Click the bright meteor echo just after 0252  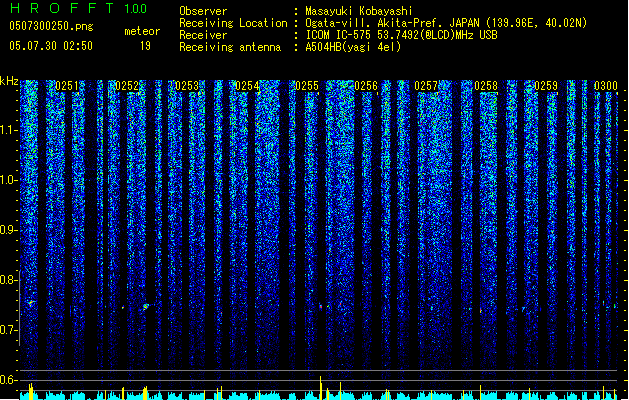click(146, 307)
